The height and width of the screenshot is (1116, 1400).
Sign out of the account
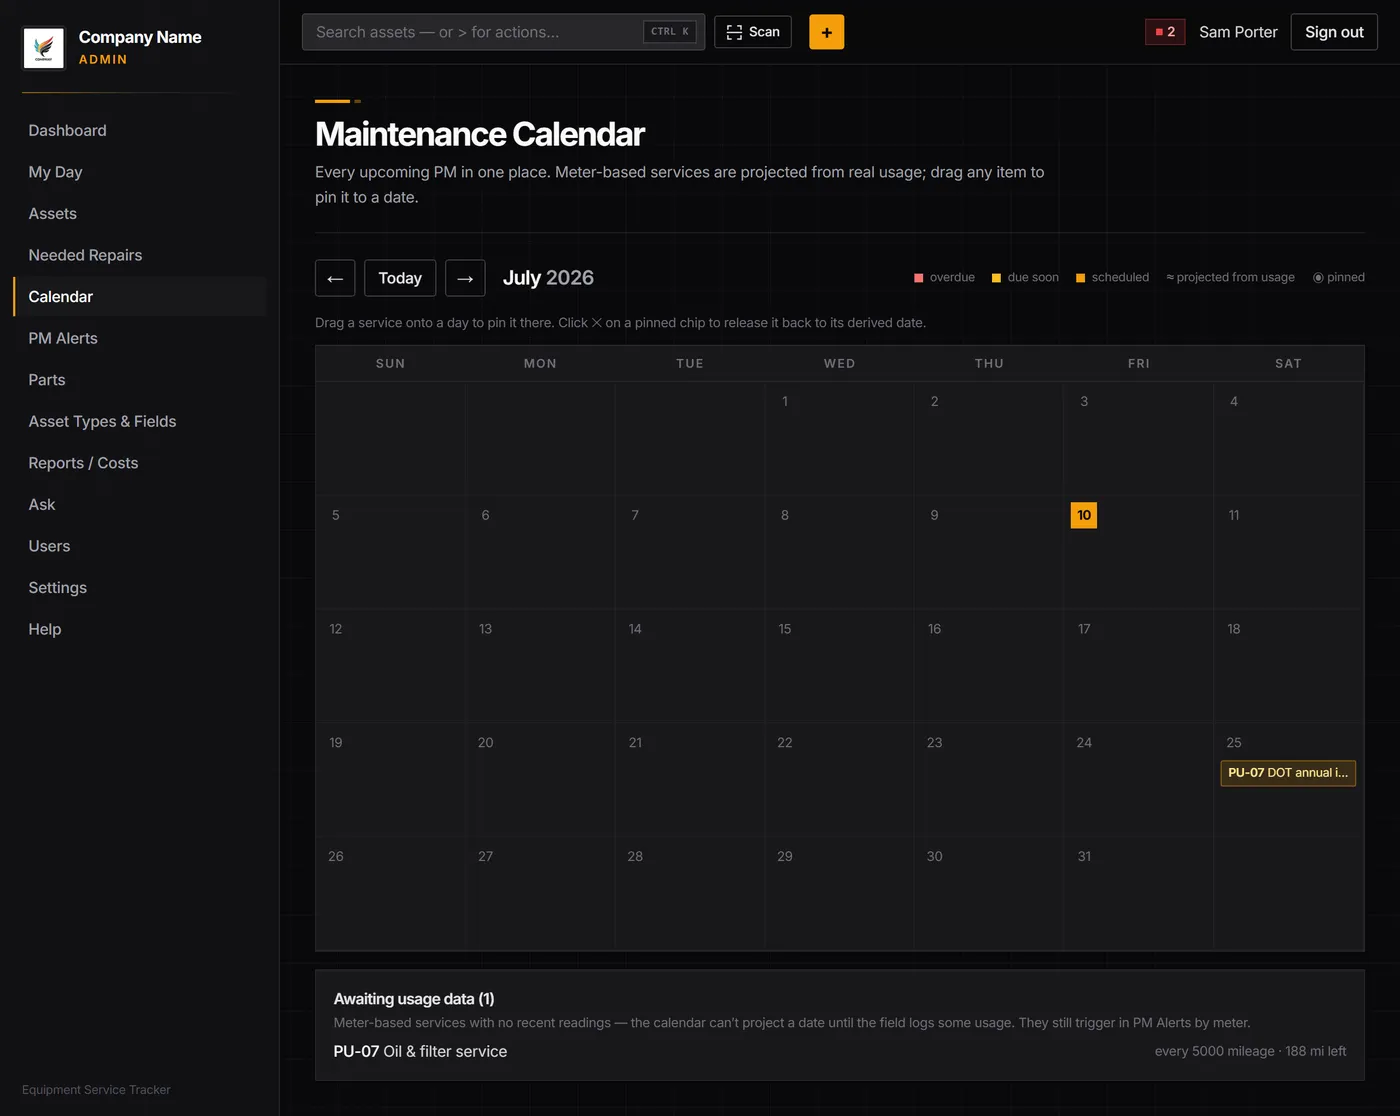(1334, 32)
